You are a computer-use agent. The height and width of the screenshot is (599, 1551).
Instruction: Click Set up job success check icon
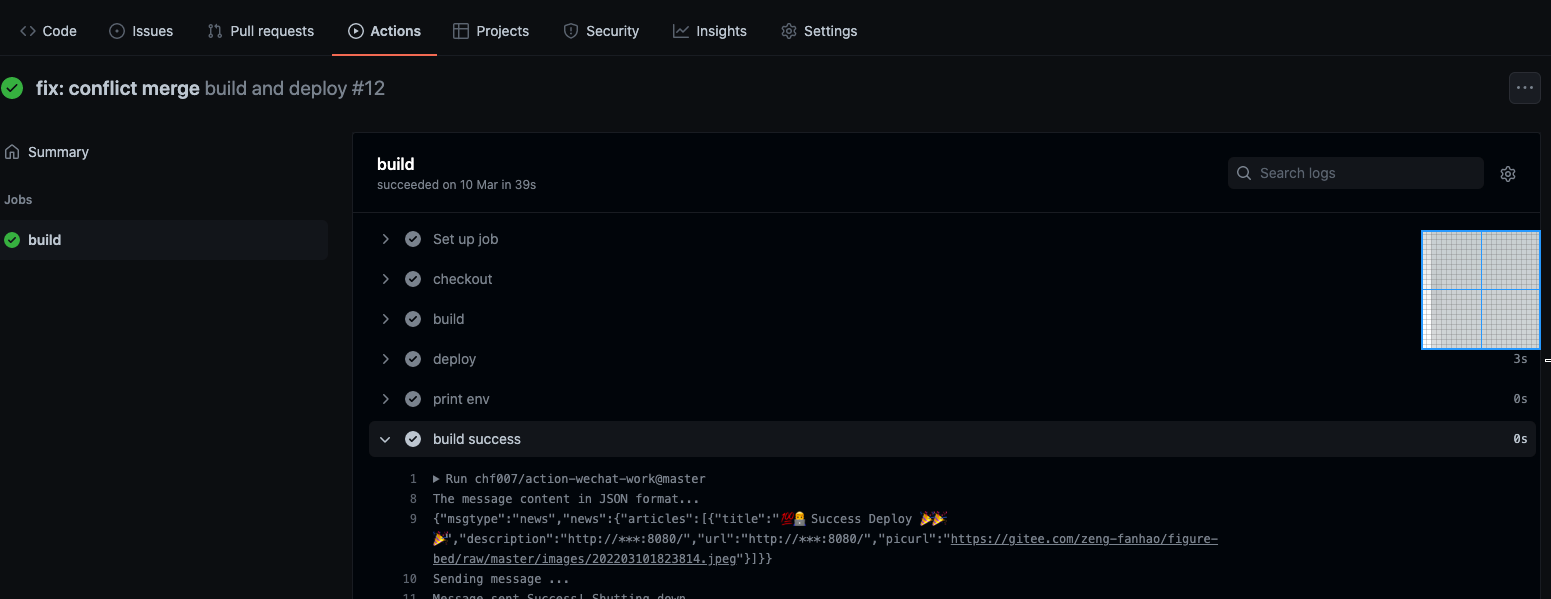click(x=413, y=239)
